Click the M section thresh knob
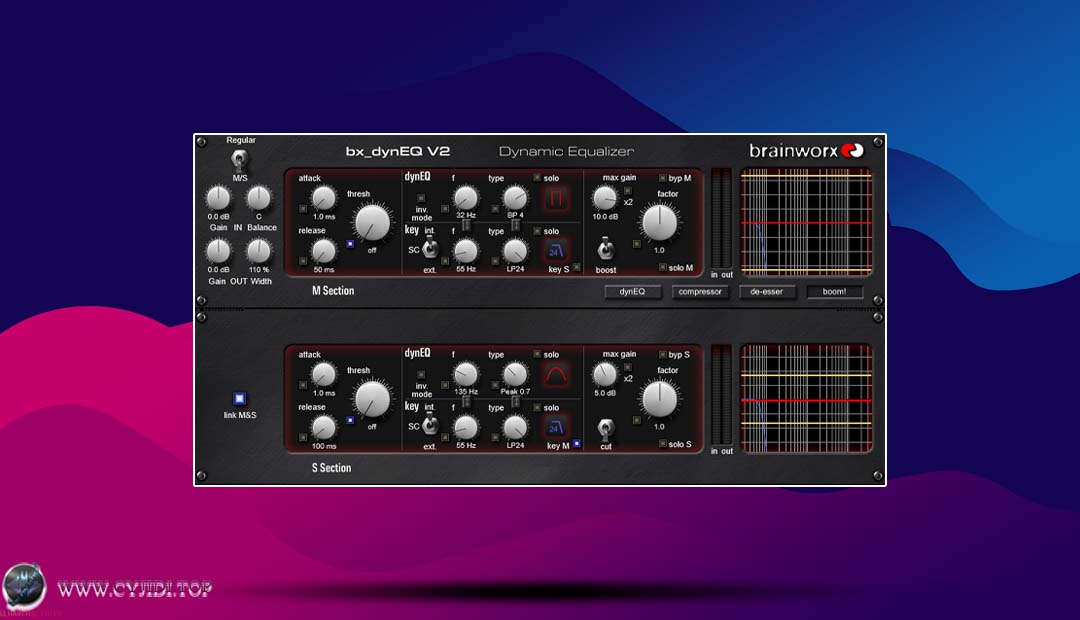Viewport: 1080px width, 620px height. [373, 222]
